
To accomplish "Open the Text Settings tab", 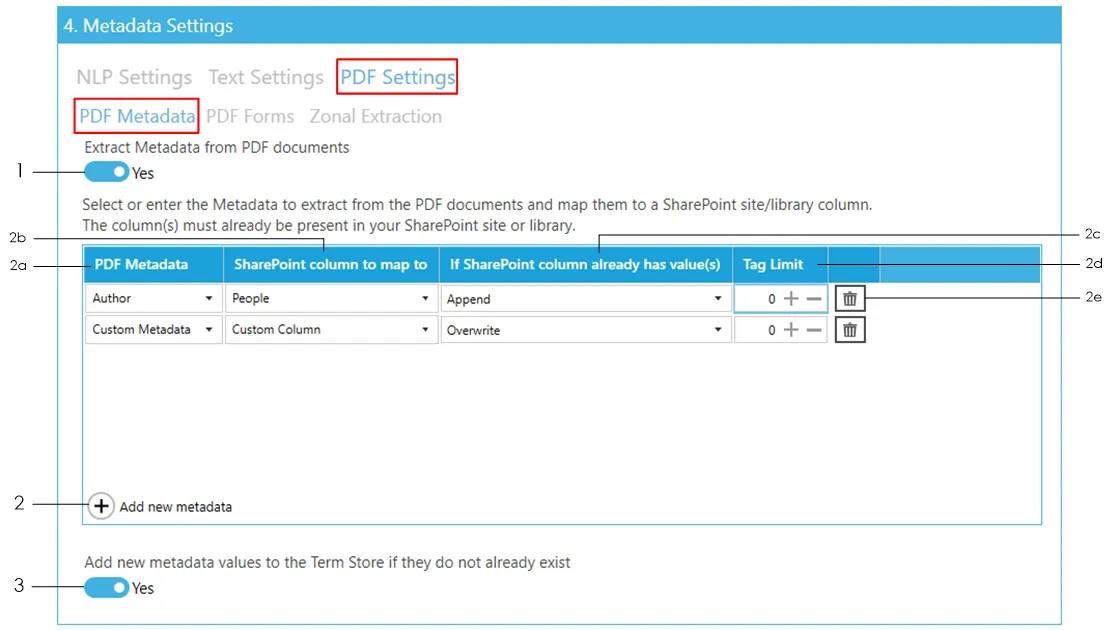I will point(266,77).
